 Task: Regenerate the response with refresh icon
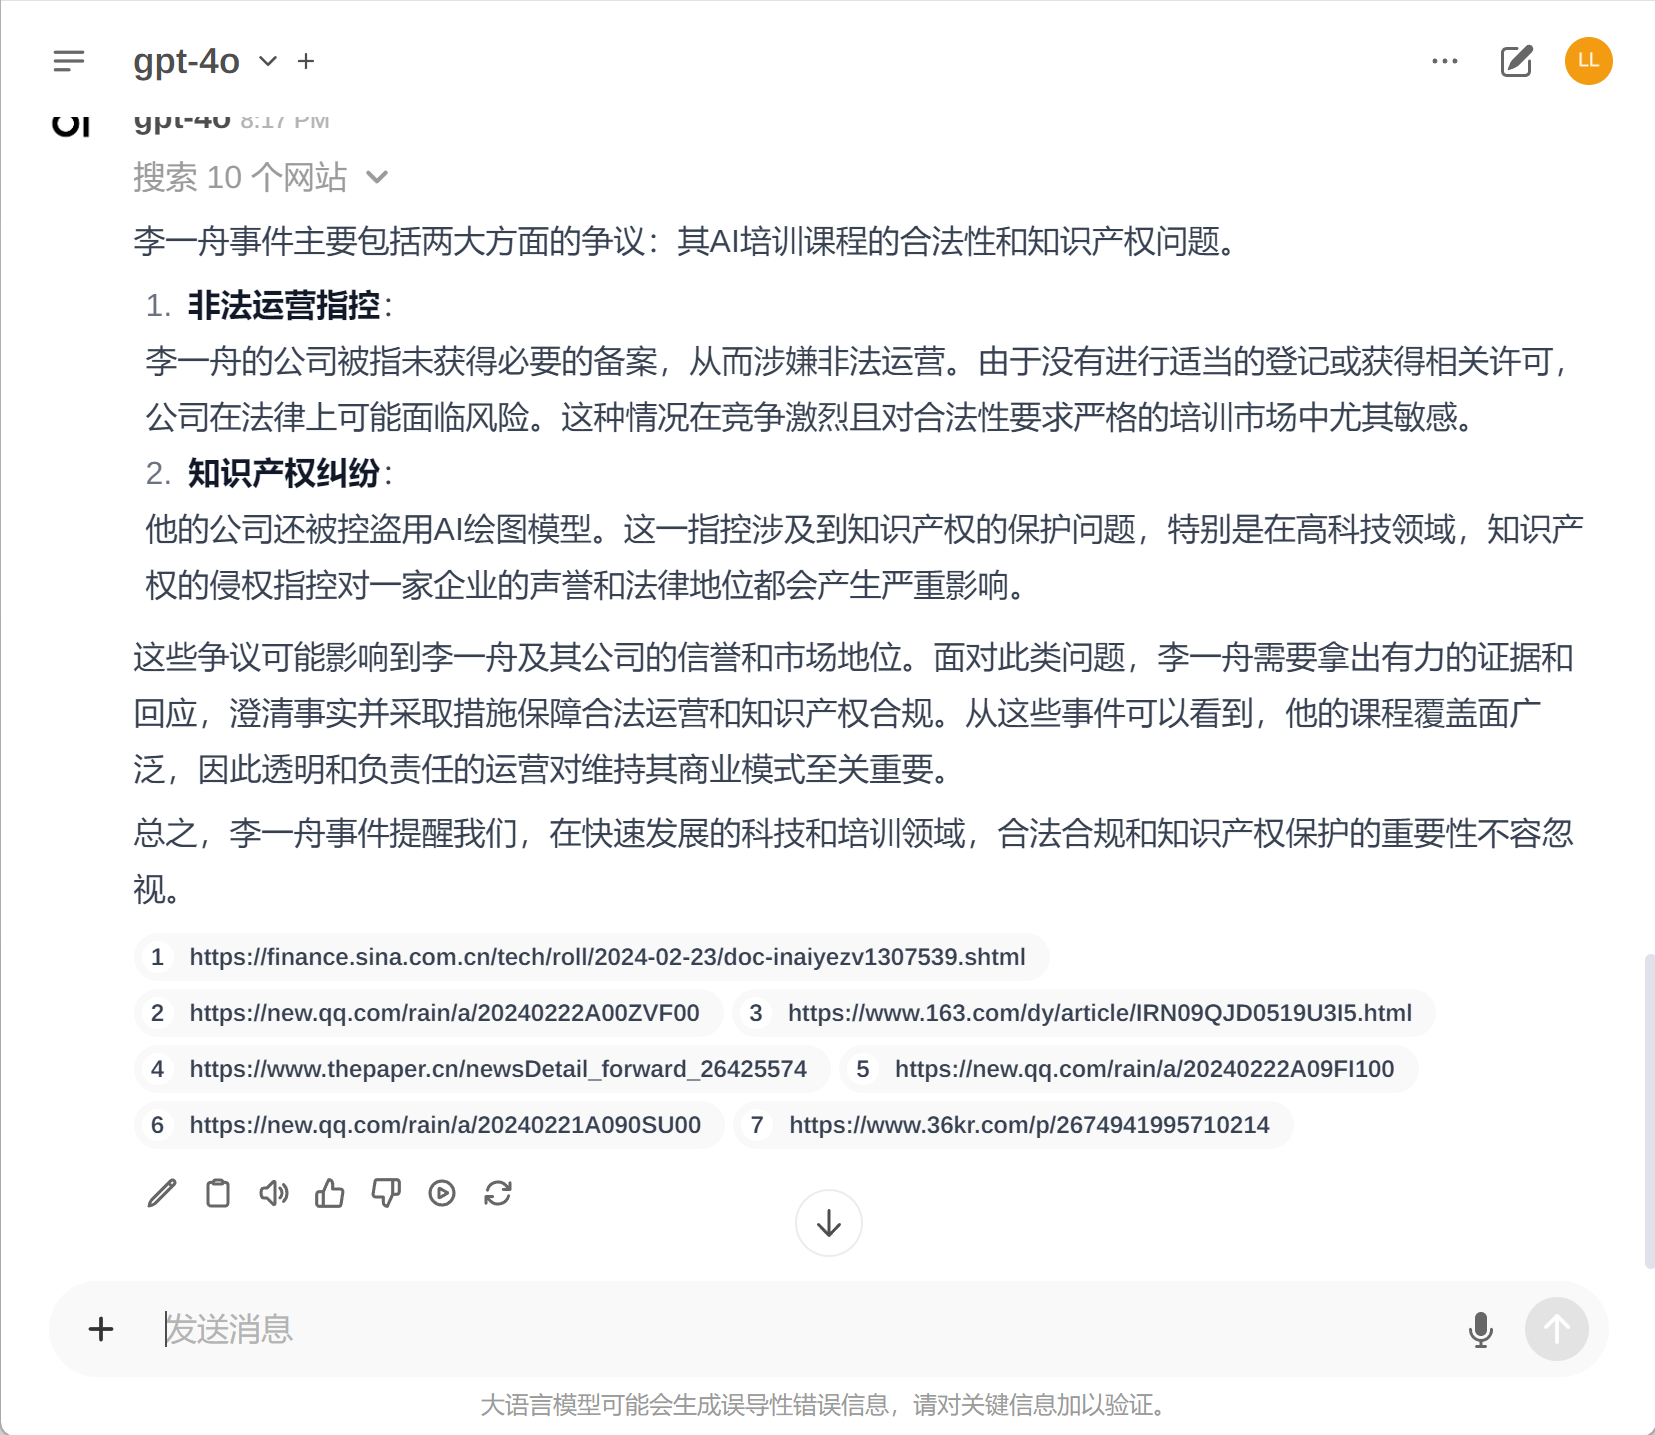[498, 1193]
